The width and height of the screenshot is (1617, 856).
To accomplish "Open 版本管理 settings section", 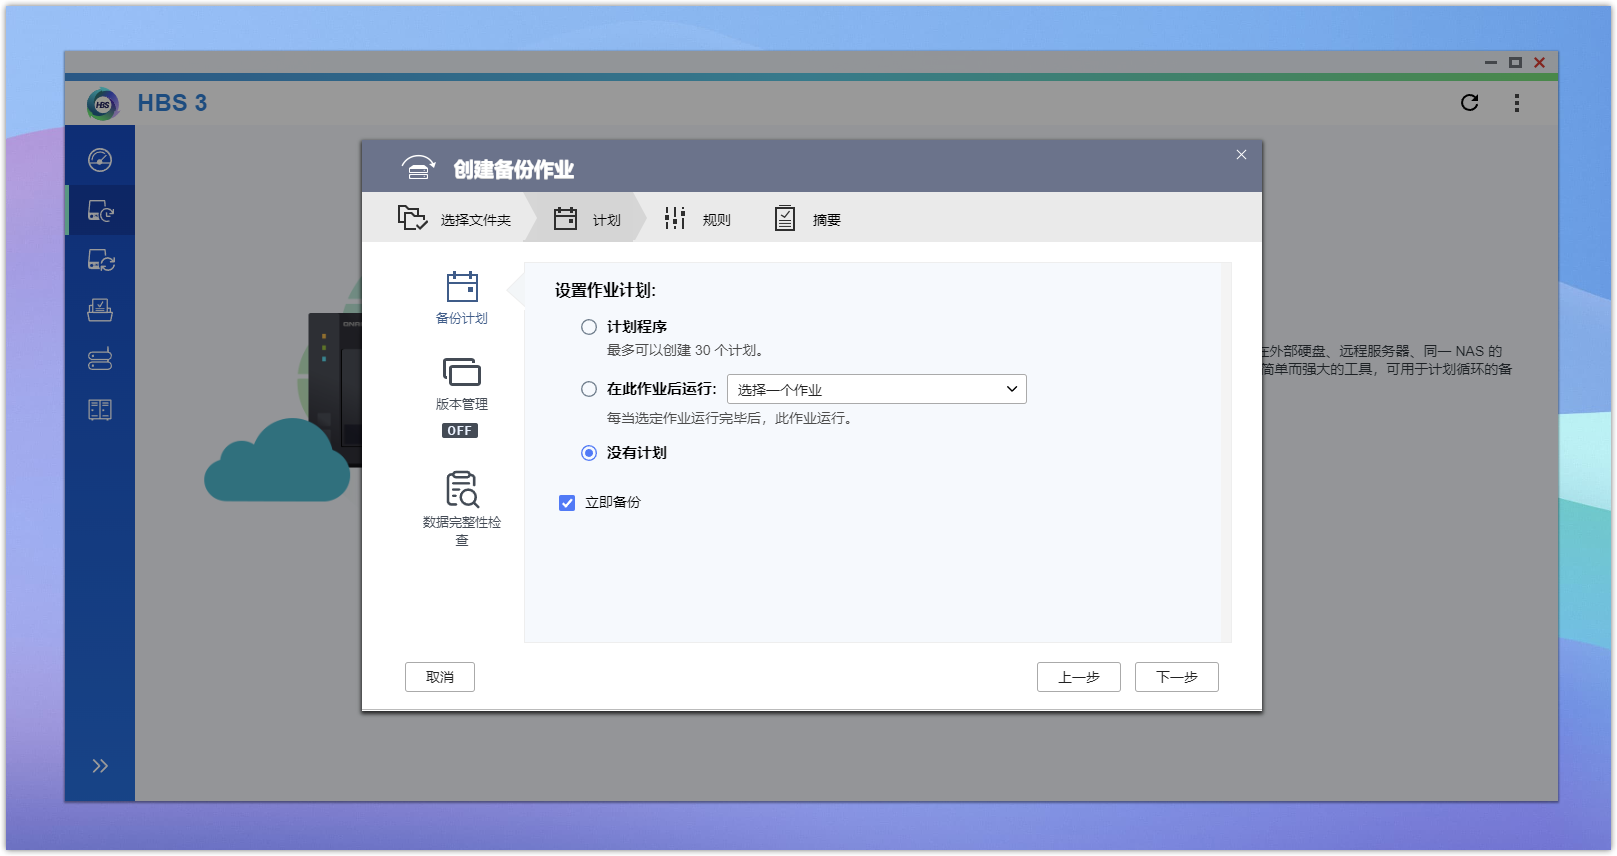I will coord(461,385).
